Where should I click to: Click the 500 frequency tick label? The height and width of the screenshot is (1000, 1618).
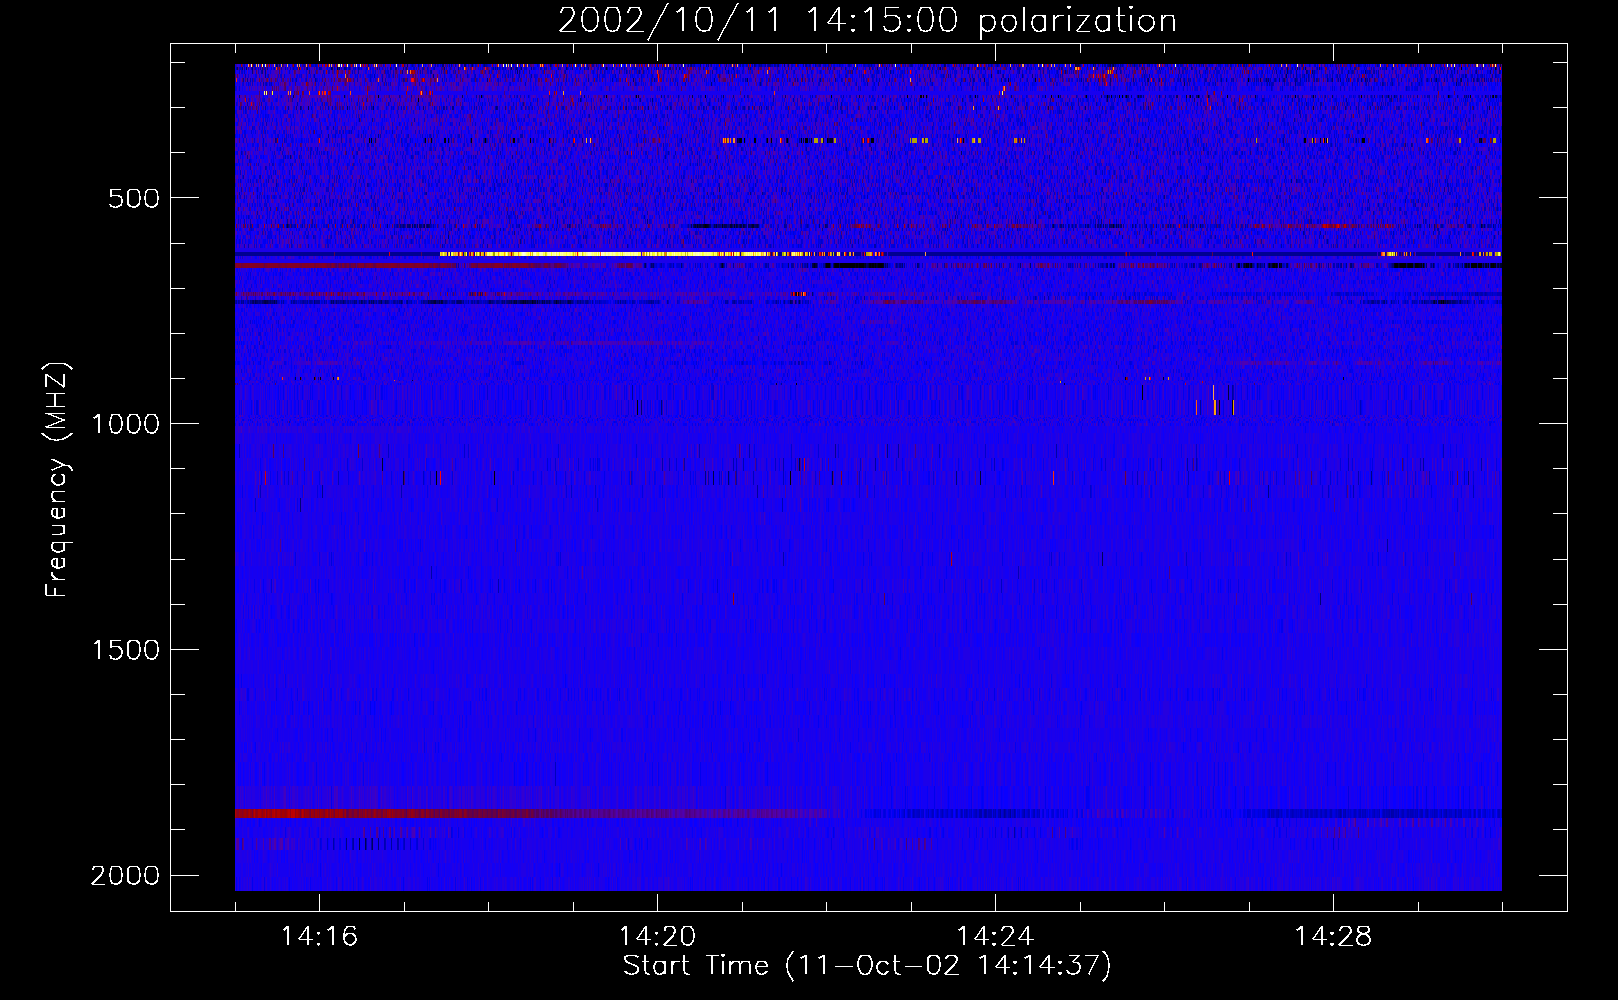tap(134, 198)
